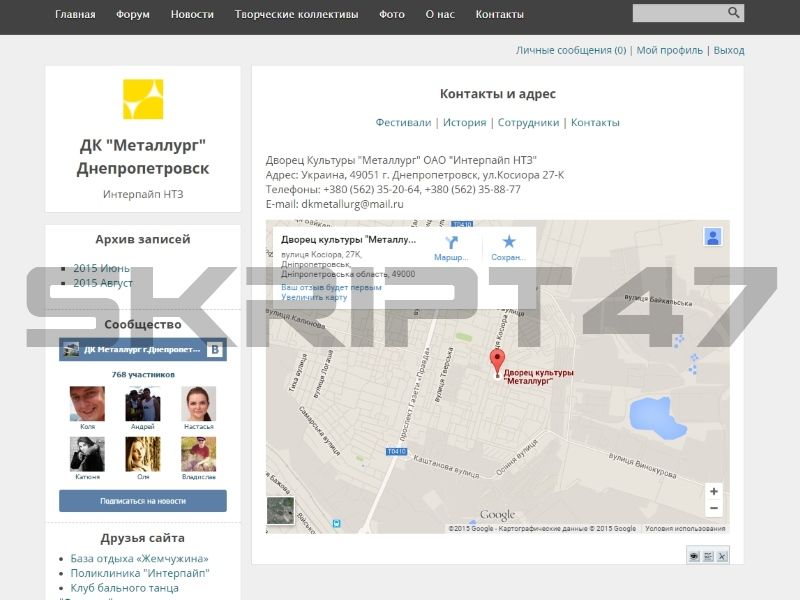Click the Выход logout link

pos(729,50)
